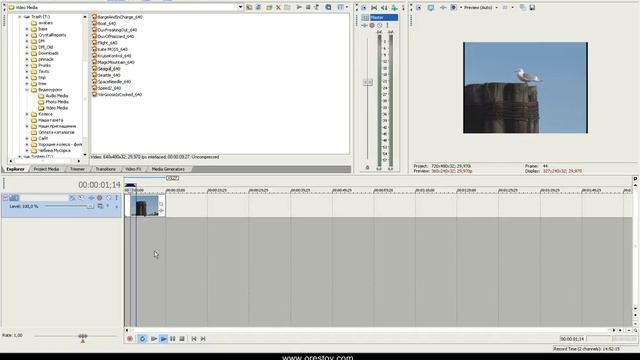Image resolution: width=640 pixels, height=360 pixels.
Task: Go to end of project
Action: 203,339
